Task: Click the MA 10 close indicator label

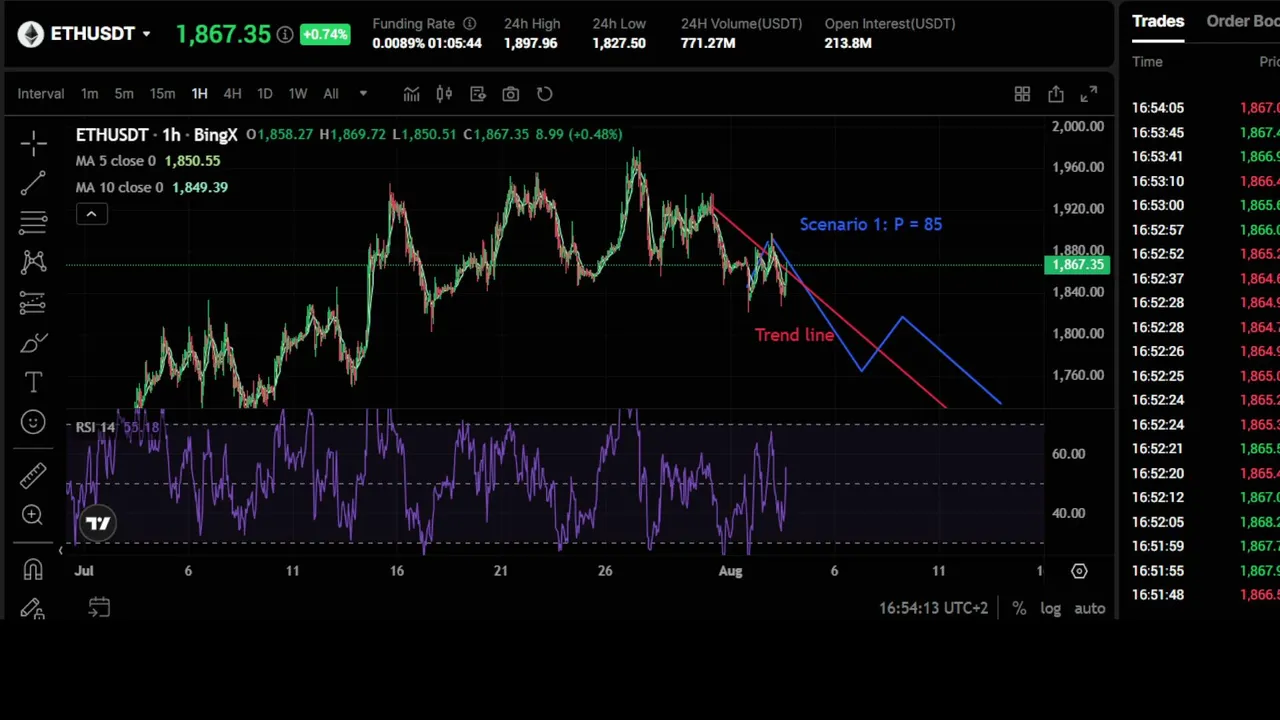Action: tap(120, 188)
